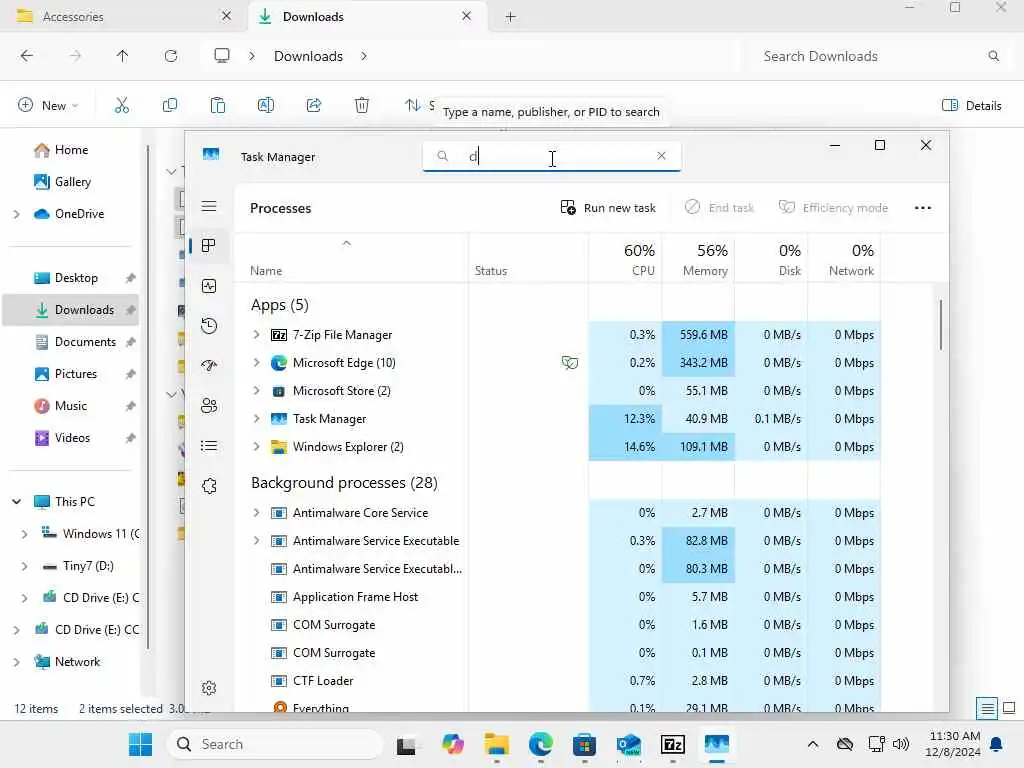Screen dimensions: 1024x768
Task: Click the Rename toolbar icon
Action: tap(266, 105)
